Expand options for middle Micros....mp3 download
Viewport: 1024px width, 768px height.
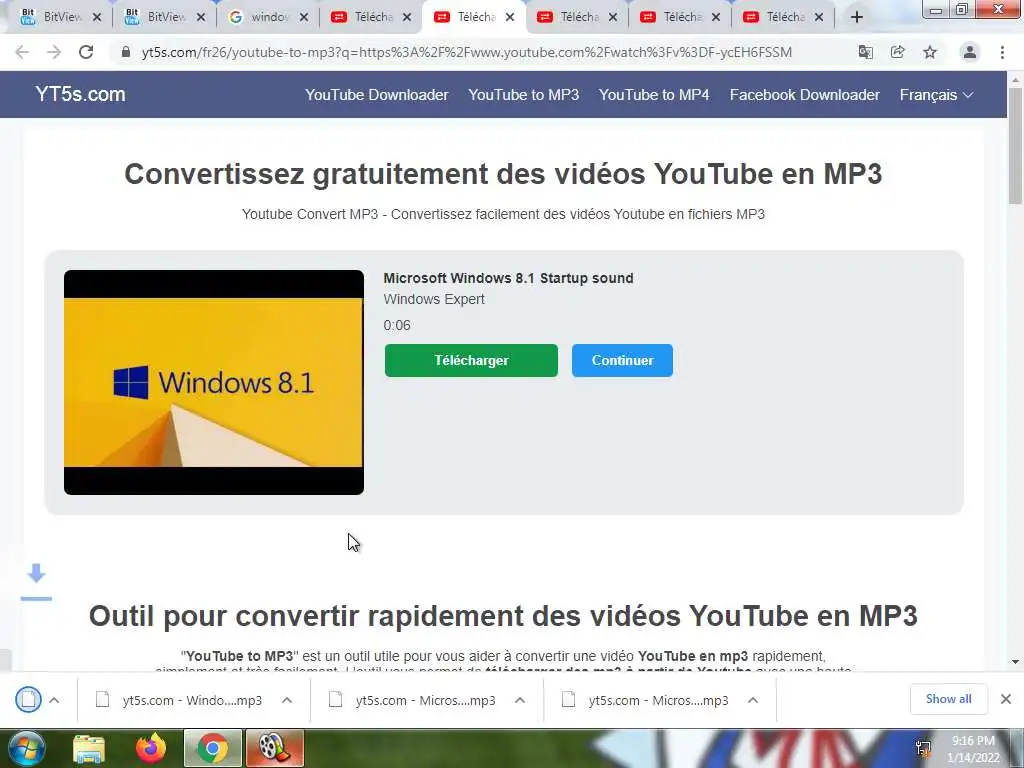pyautogui.click(x=520, y=700)
